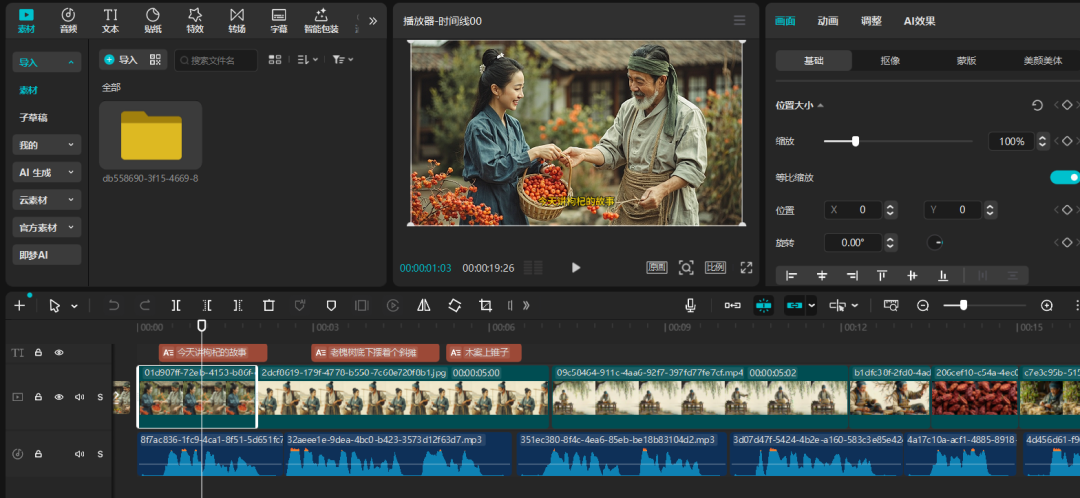
Task: Expand the 云素材 section in sidebar
Action: click(46, 200)
